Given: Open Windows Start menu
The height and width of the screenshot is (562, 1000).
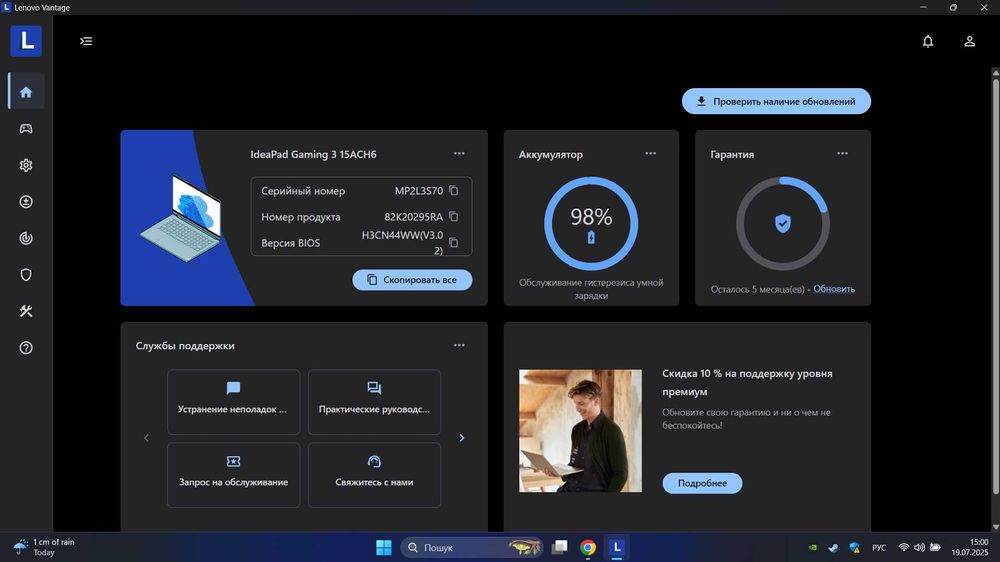Looking at the screenshot, I should [x=384, y=547].
